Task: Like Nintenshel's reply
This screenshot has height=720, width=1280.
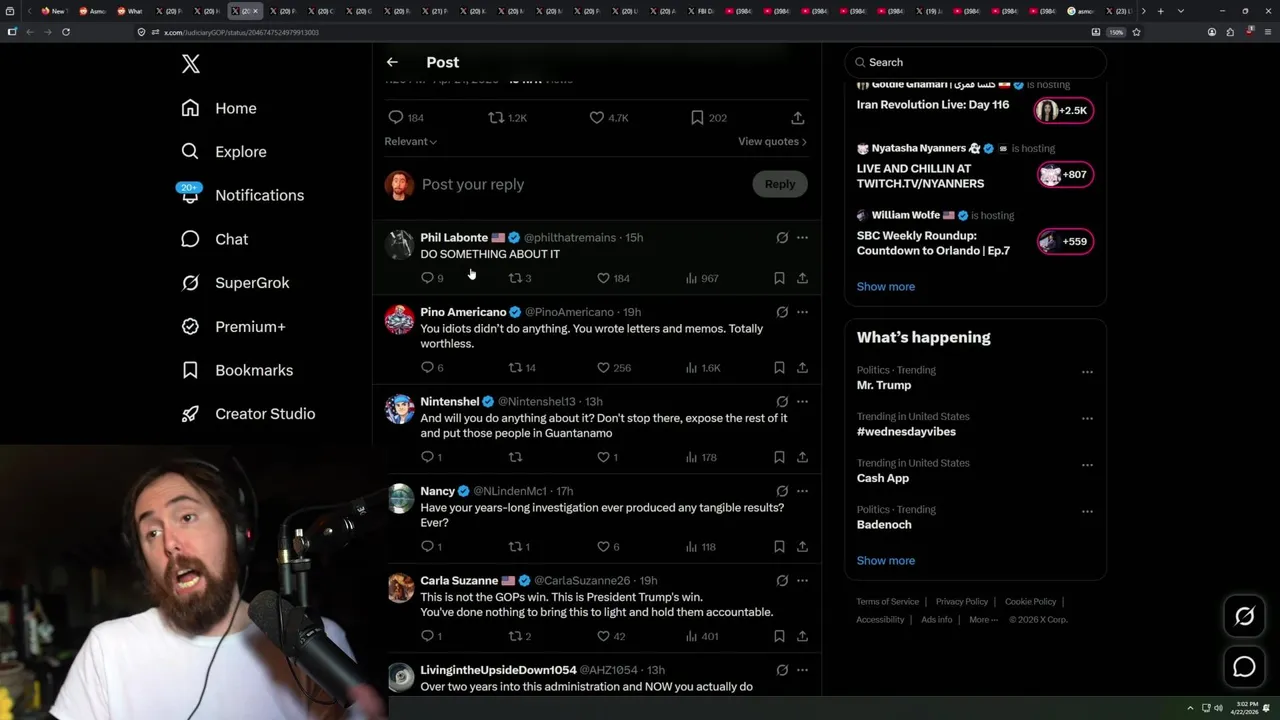Action: point(603,457)
